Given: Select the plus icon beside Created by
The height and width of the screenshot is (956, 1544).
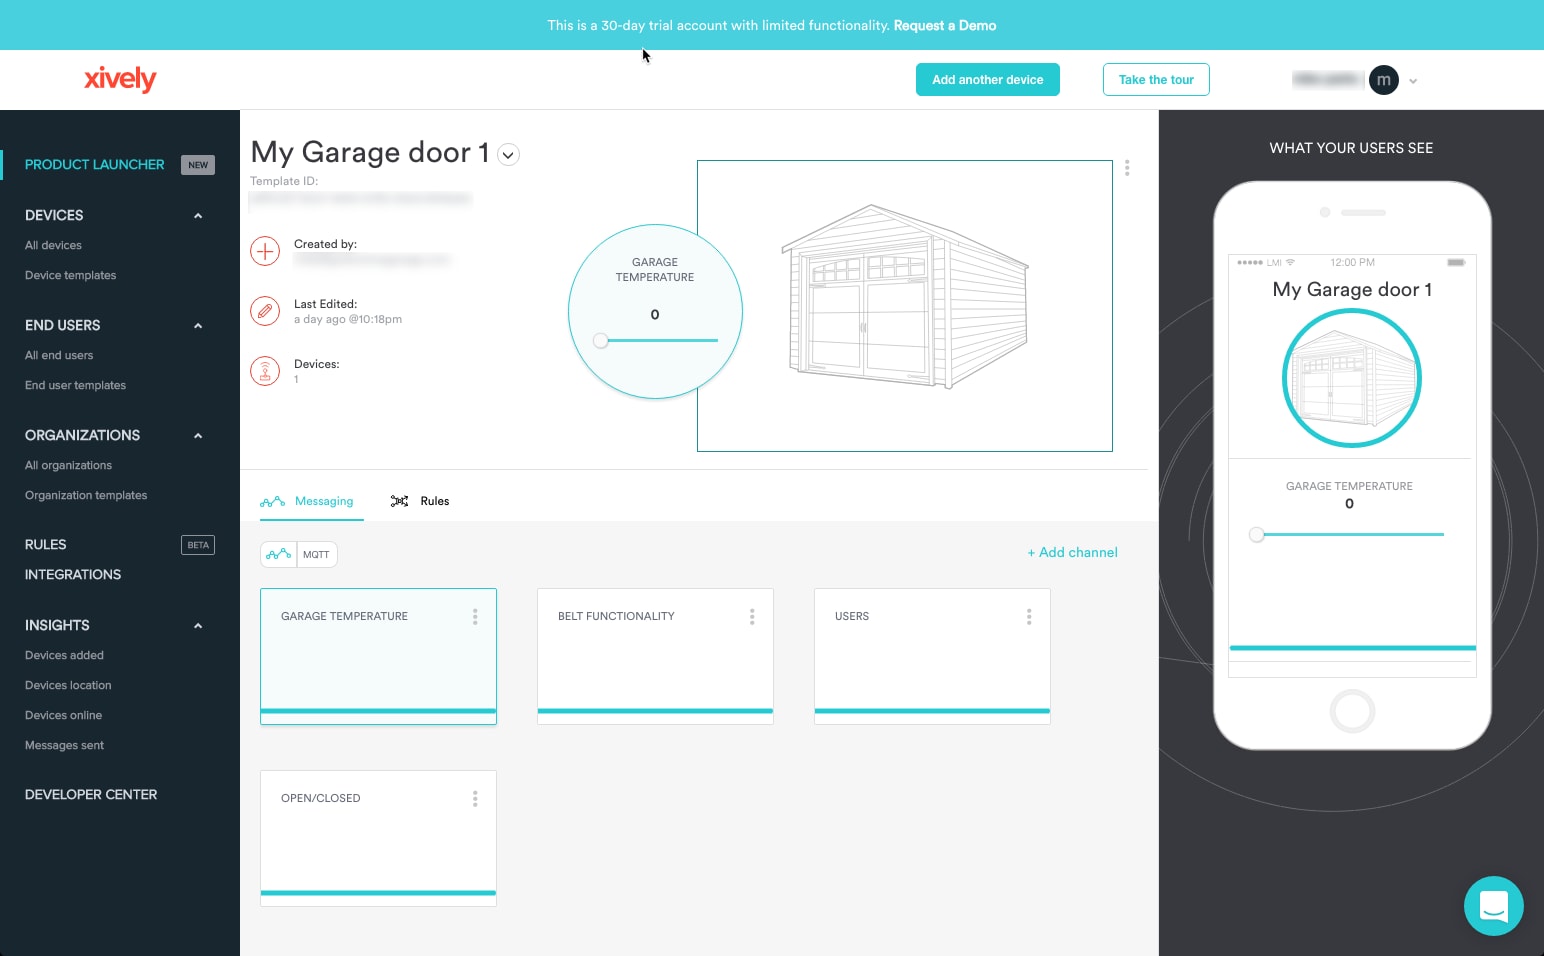Looking at the screenshot, I should (264, 251).
